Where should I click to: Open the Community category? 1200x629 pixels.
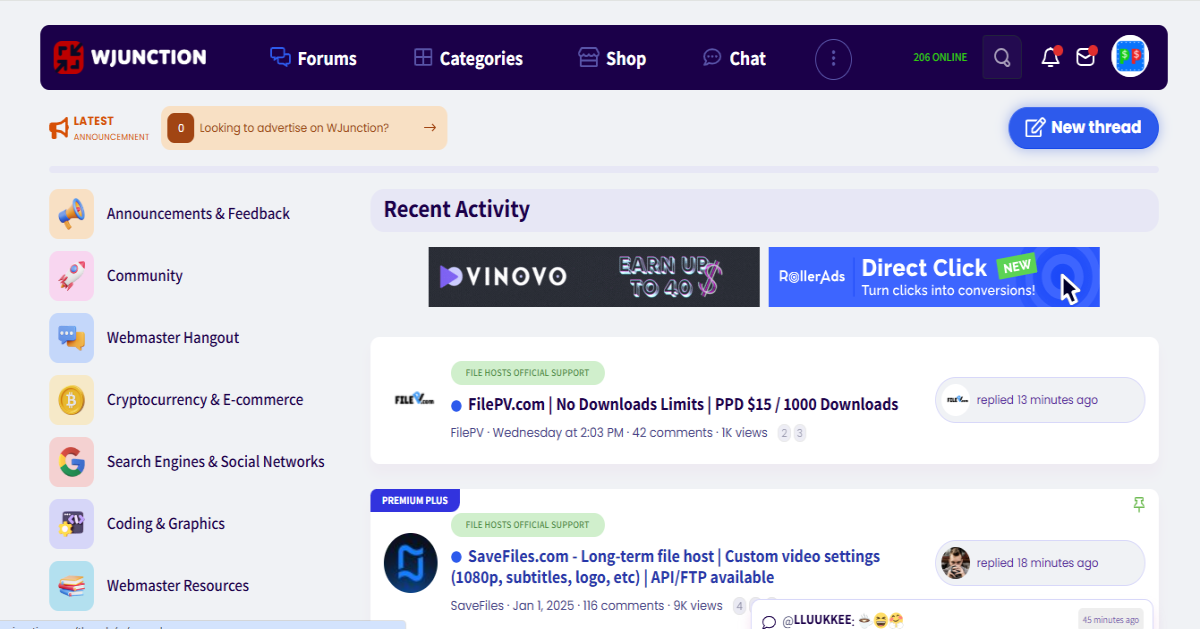click(x=145, y=276)
